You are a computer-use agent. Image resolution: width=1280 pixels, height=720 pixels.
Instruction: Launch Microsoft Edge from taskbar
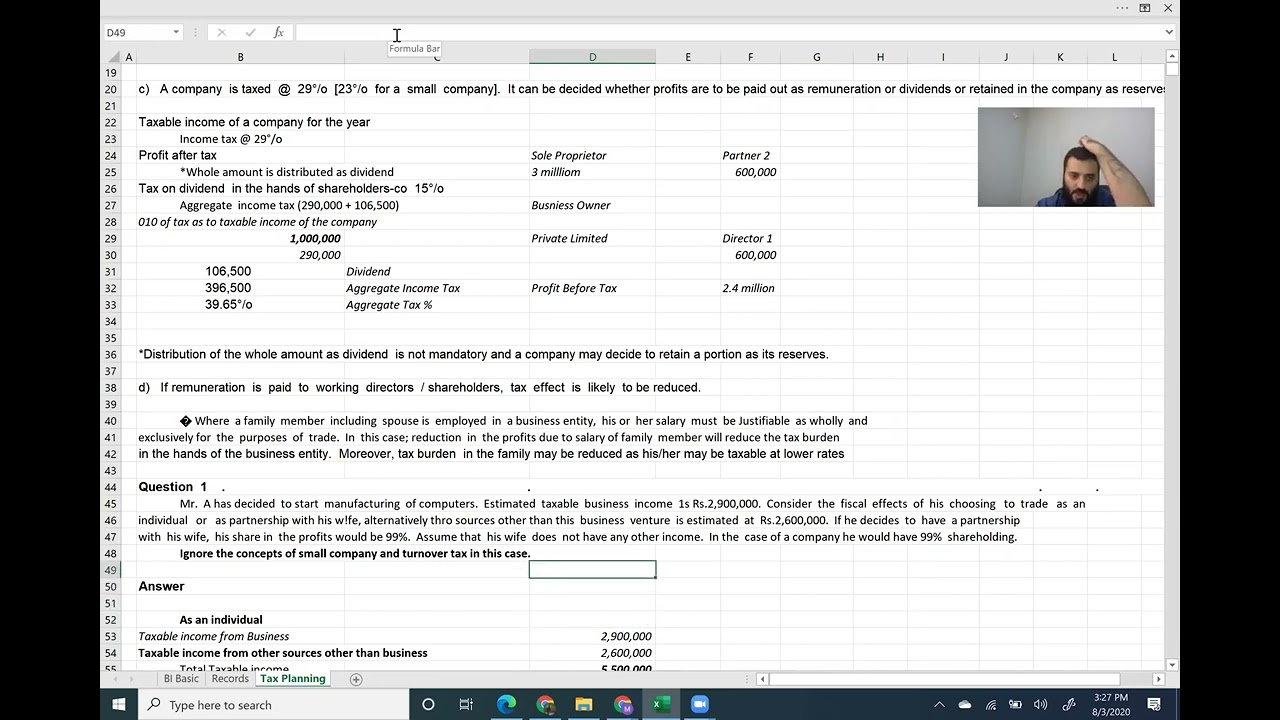coord(506,704)
